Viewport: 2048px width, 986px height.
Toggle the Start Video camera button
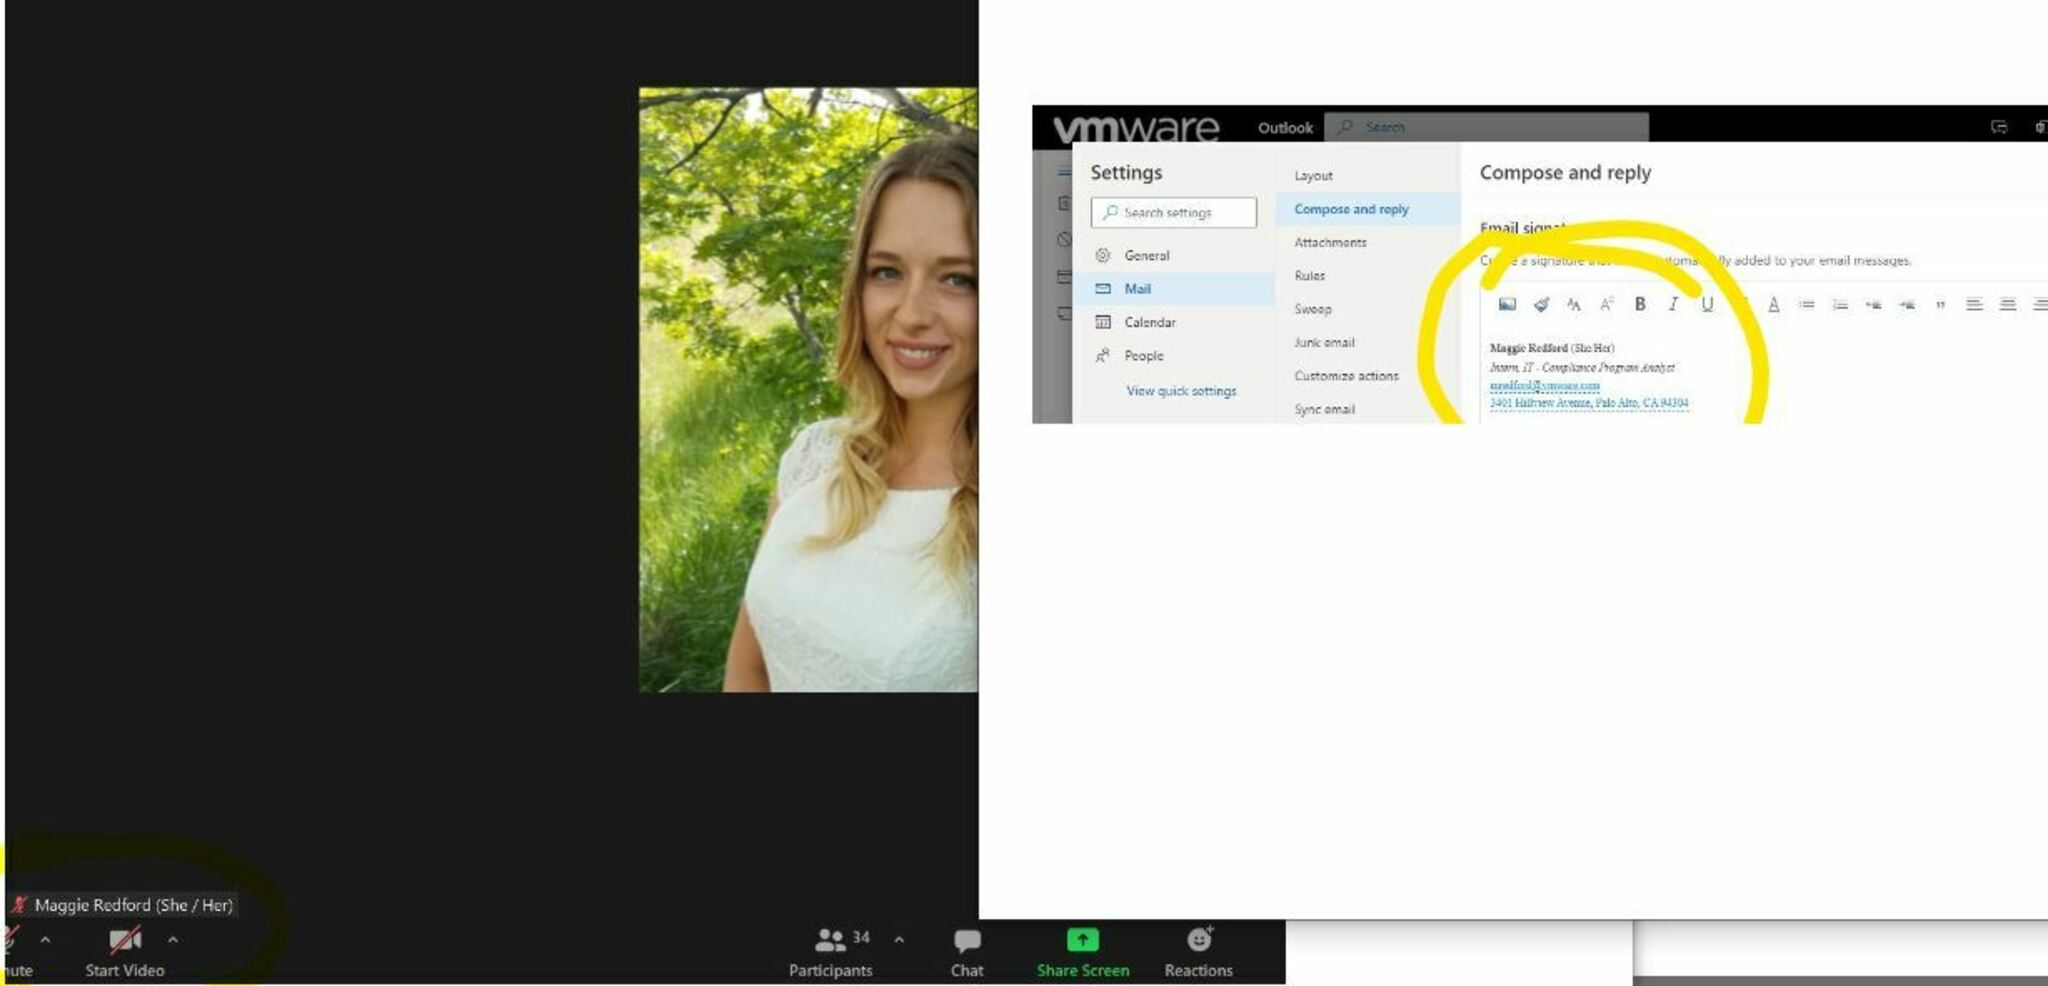(125, 951)
